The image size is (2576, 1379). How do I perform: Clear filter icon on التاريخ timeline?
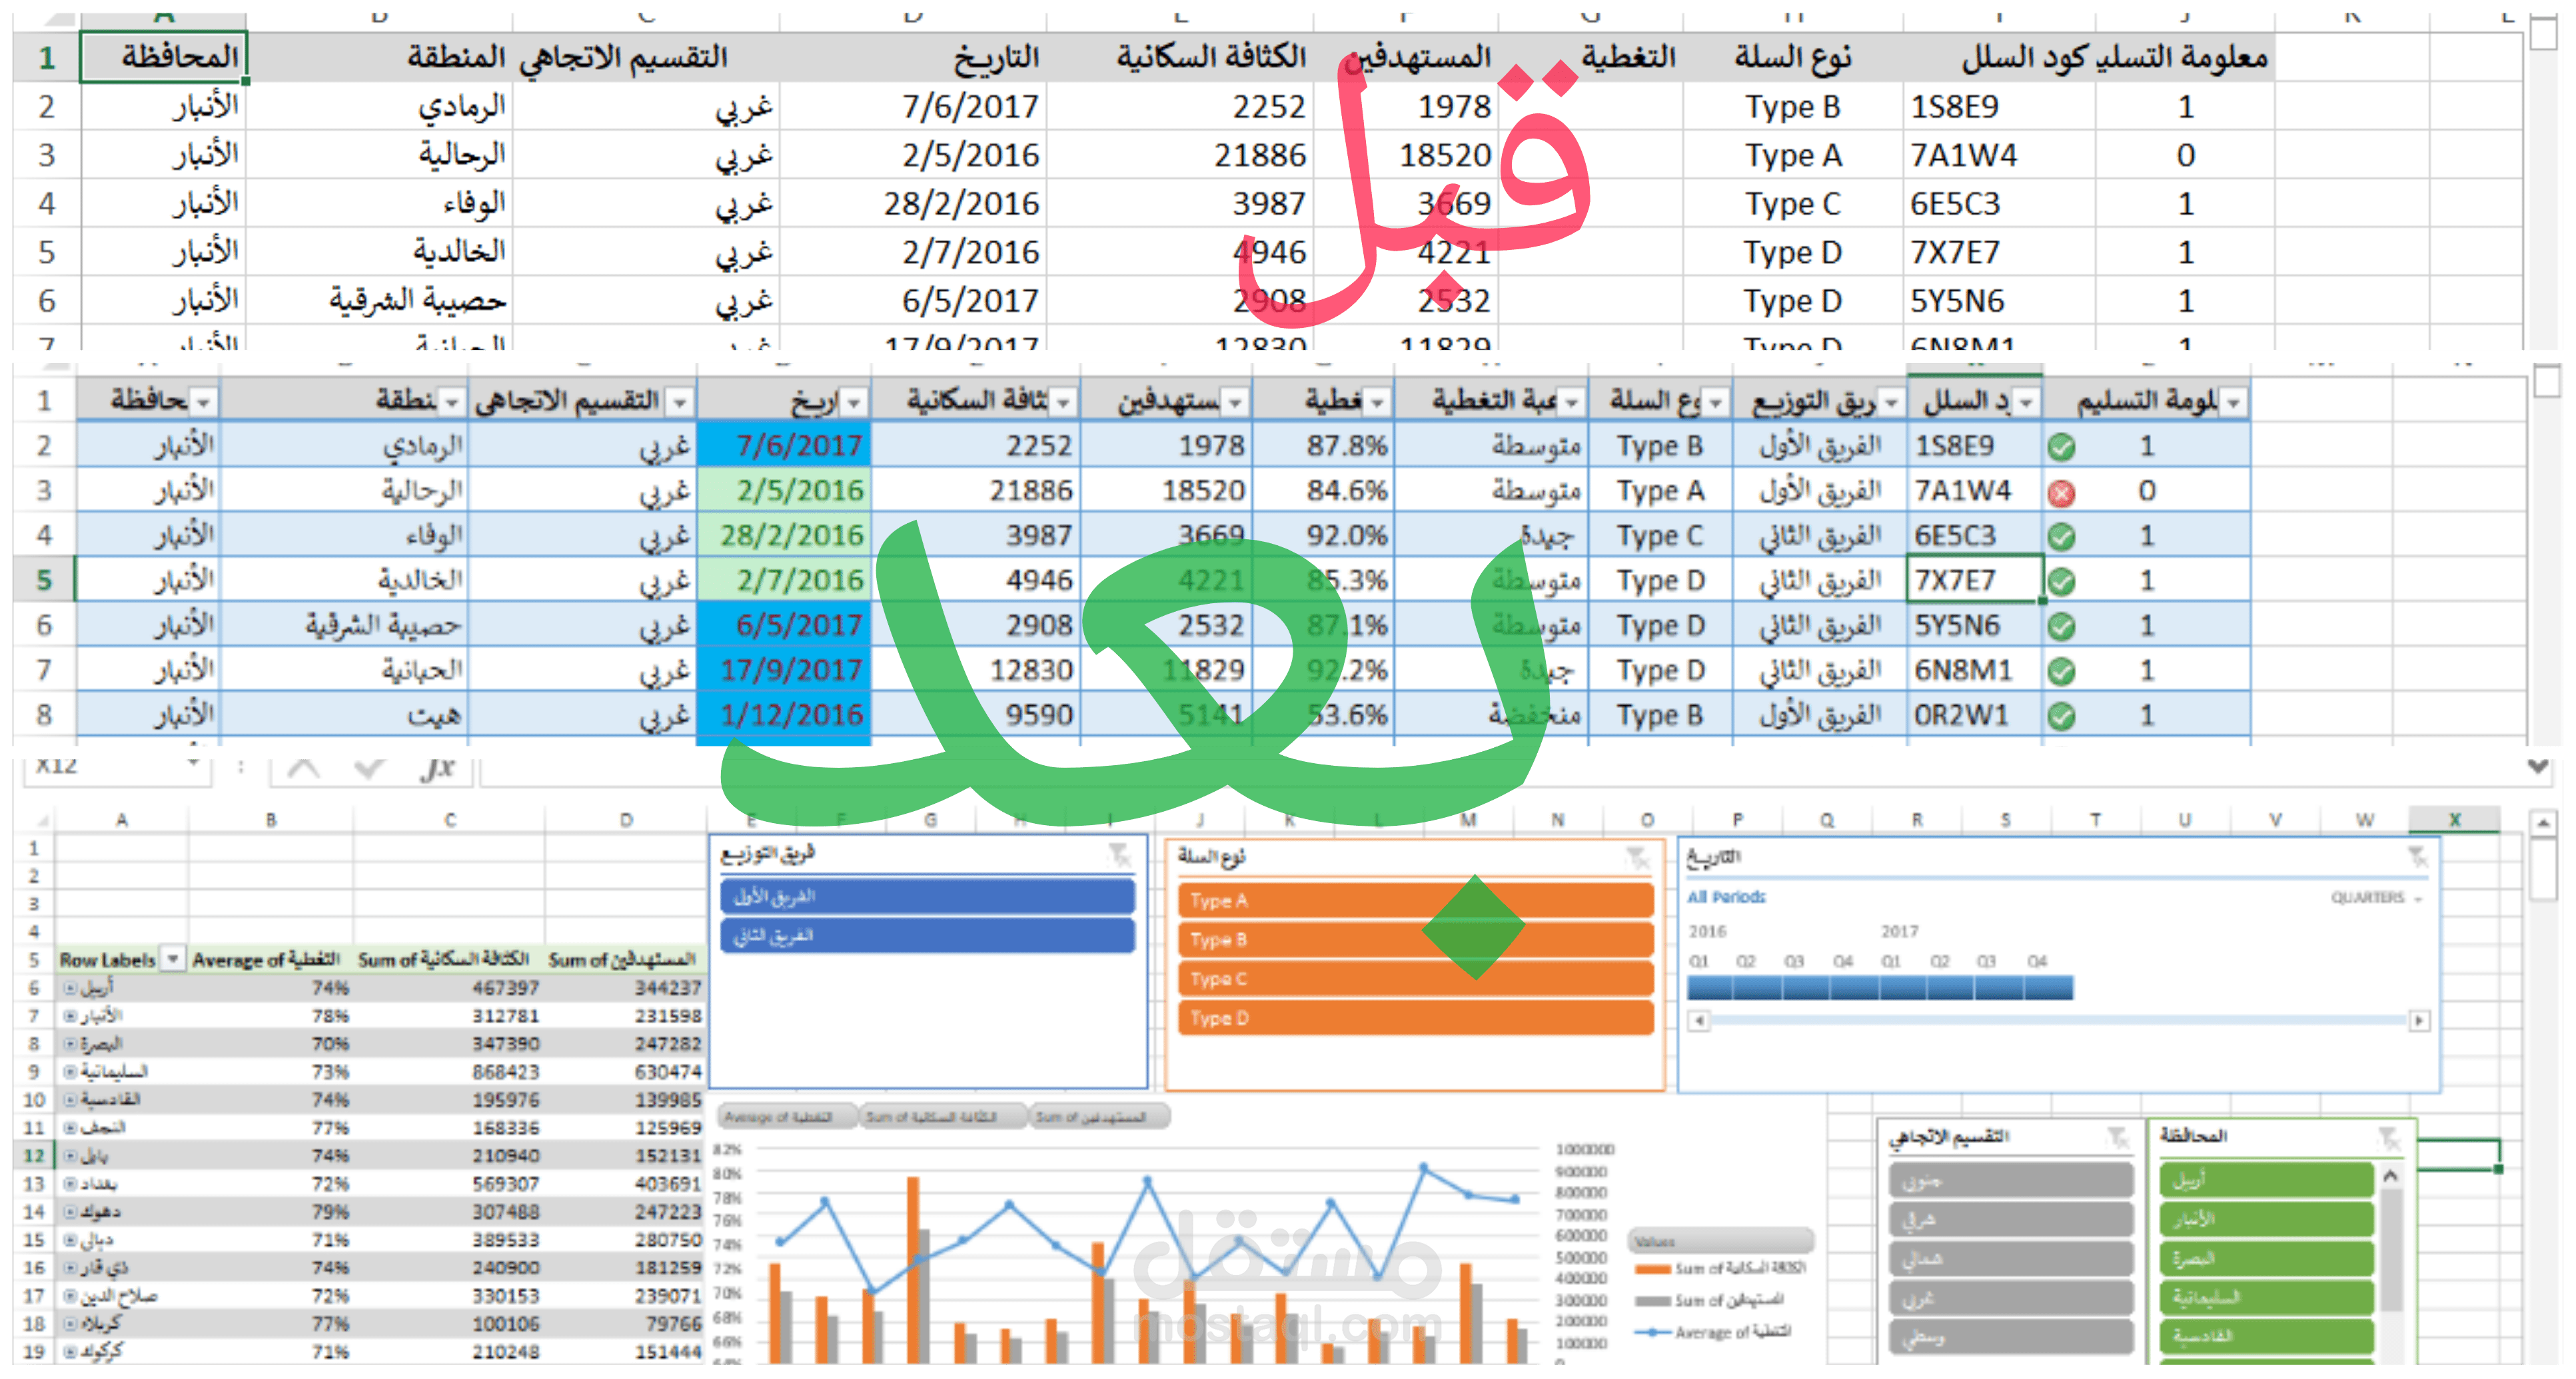(2417, 857)
